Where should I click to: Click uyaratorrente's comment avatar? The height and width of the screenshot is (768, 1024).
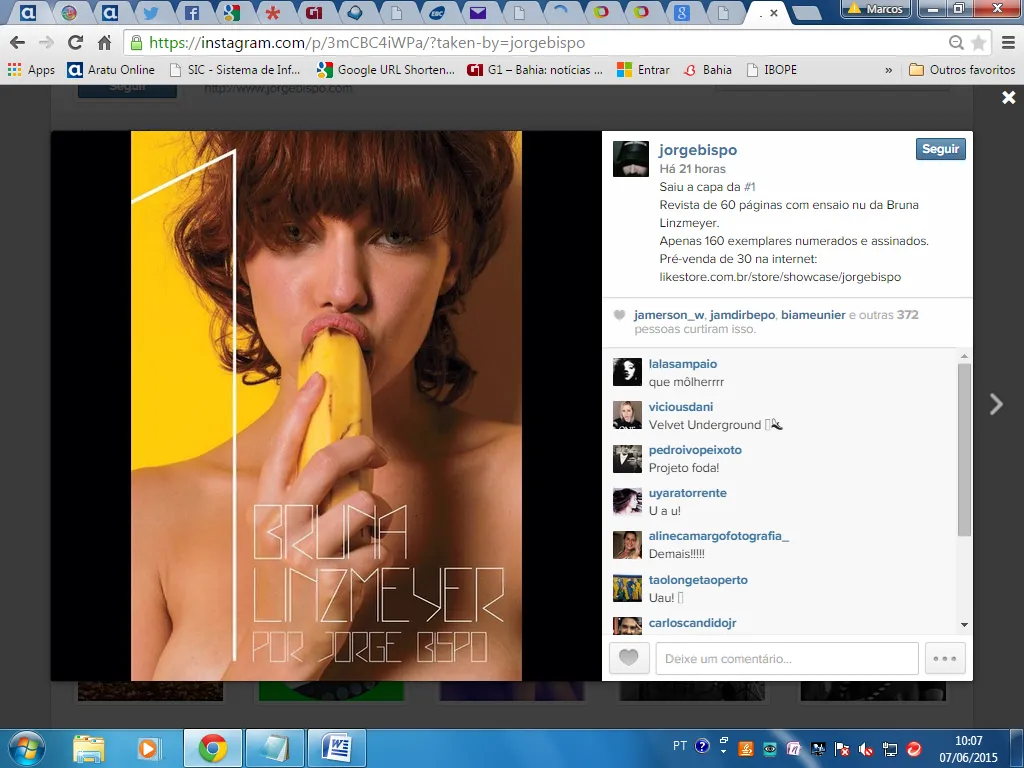coord(627,502)
